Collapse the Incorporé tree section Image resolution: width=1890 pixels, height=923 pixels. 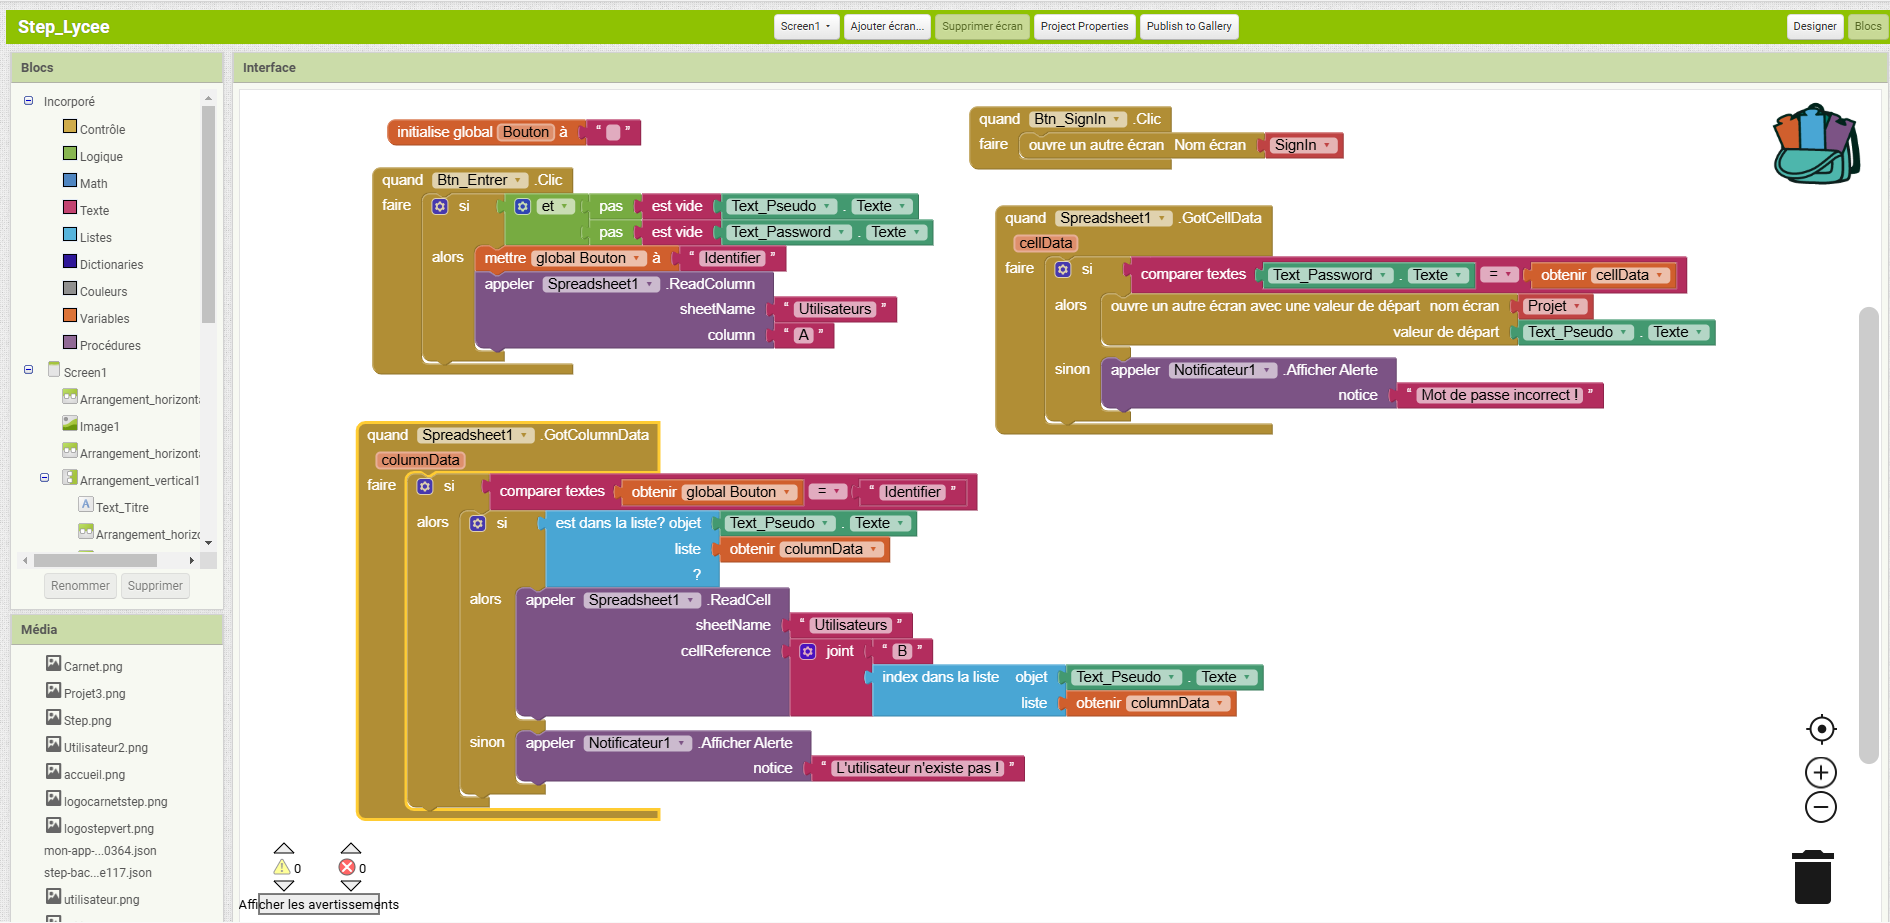(27, 101)
